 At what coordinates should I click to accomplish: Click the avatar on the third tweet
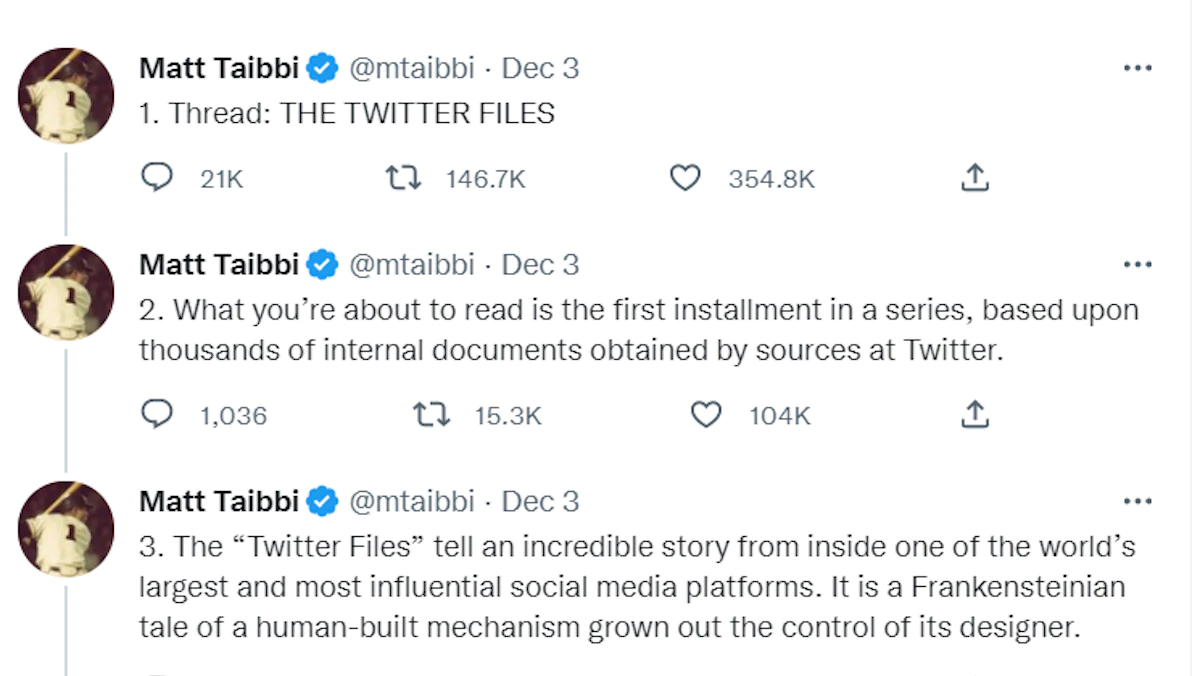(66, 527)
